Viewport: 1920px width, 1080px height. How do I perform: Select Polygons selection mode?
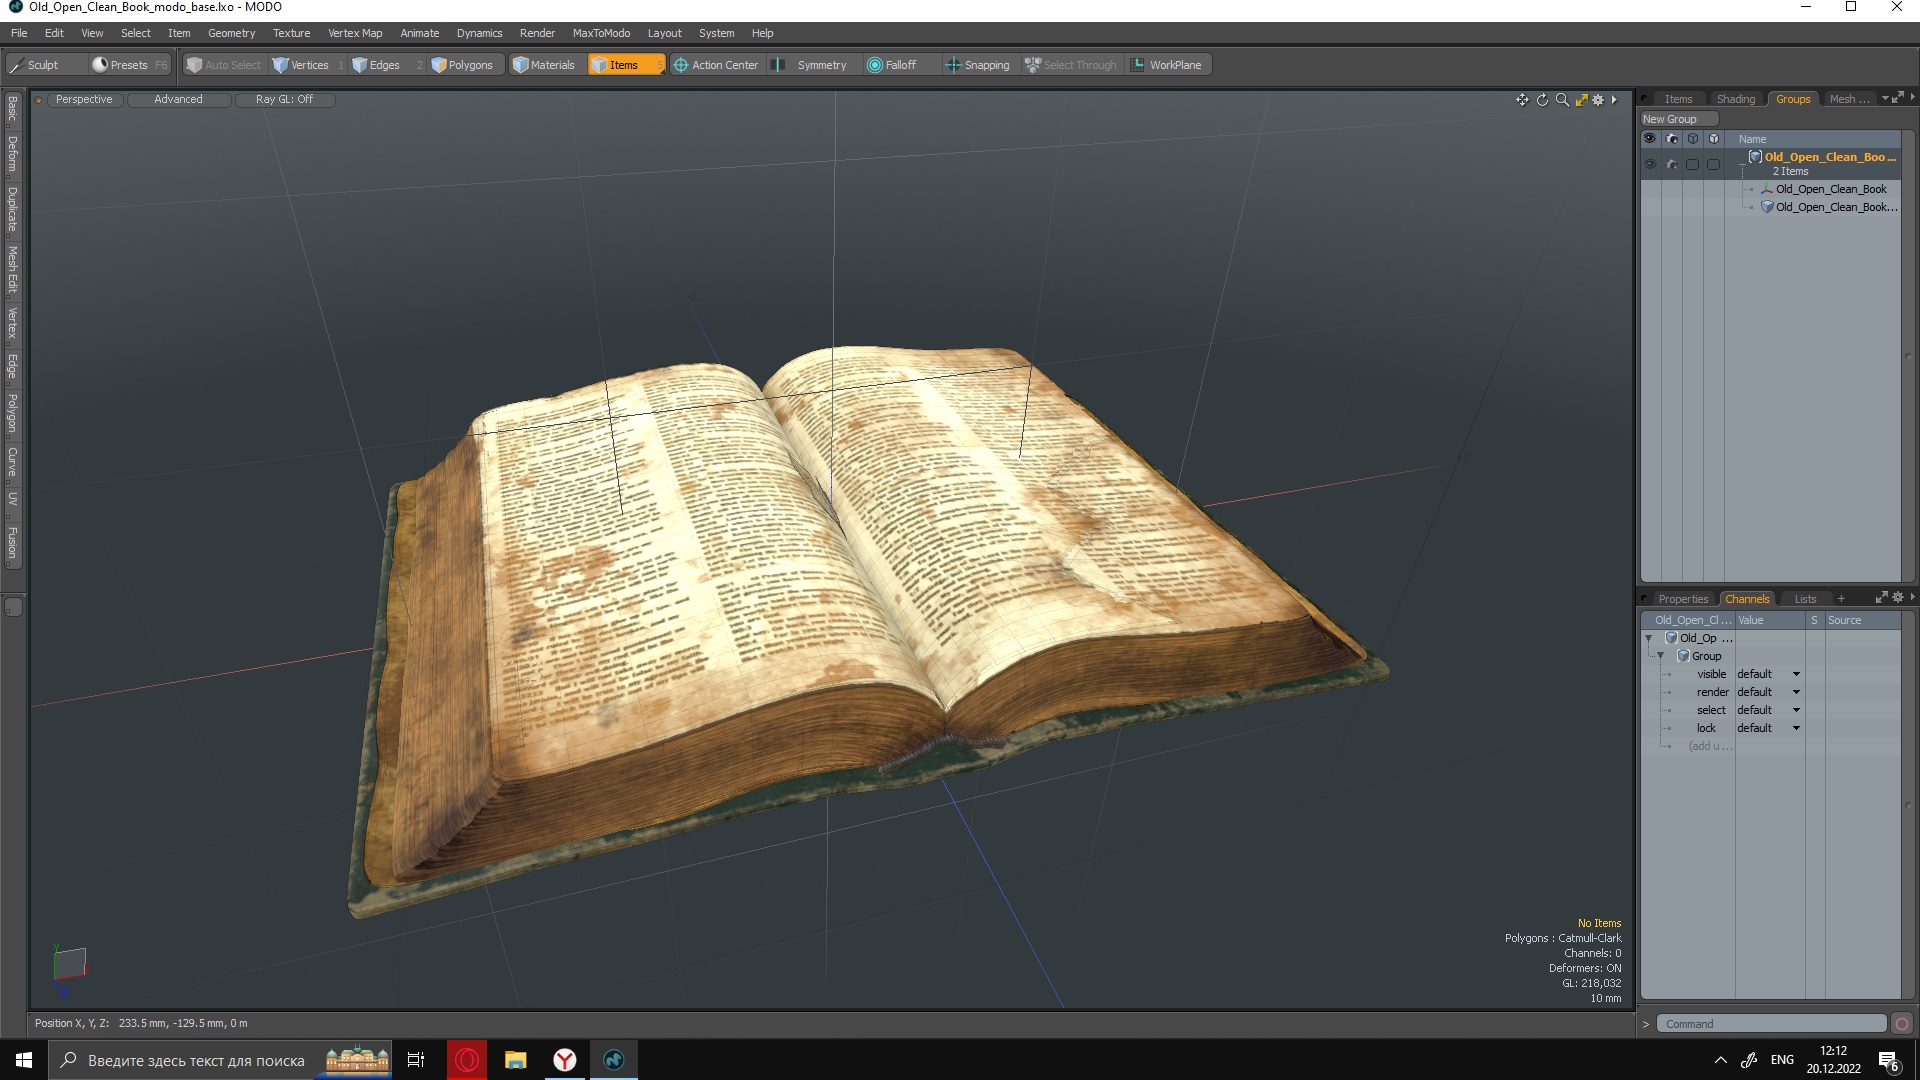pos(462,65)
